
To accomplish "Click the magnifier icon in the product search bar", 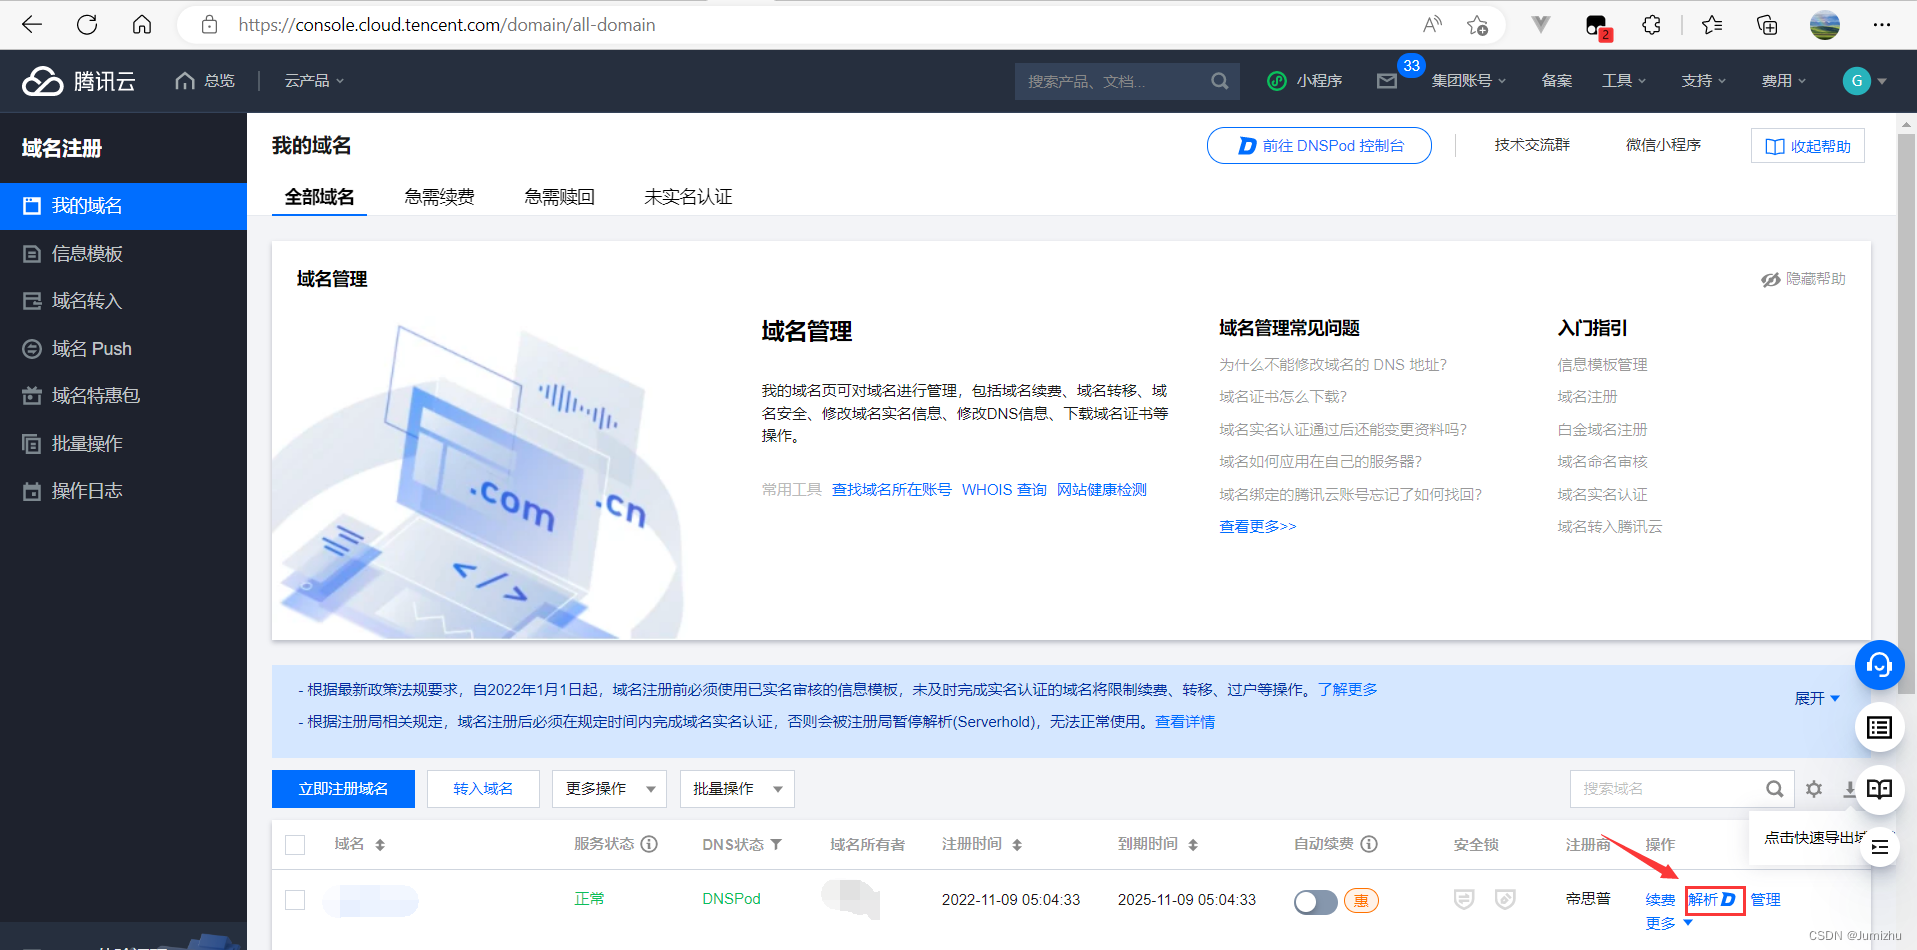I will coord(1218,81).
